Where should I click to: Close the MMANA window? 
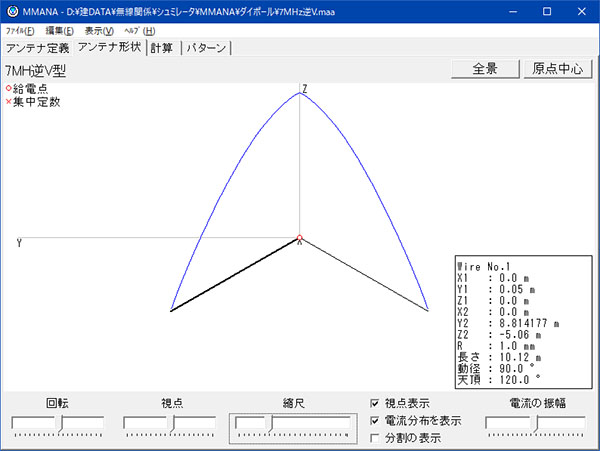[582, 11]
